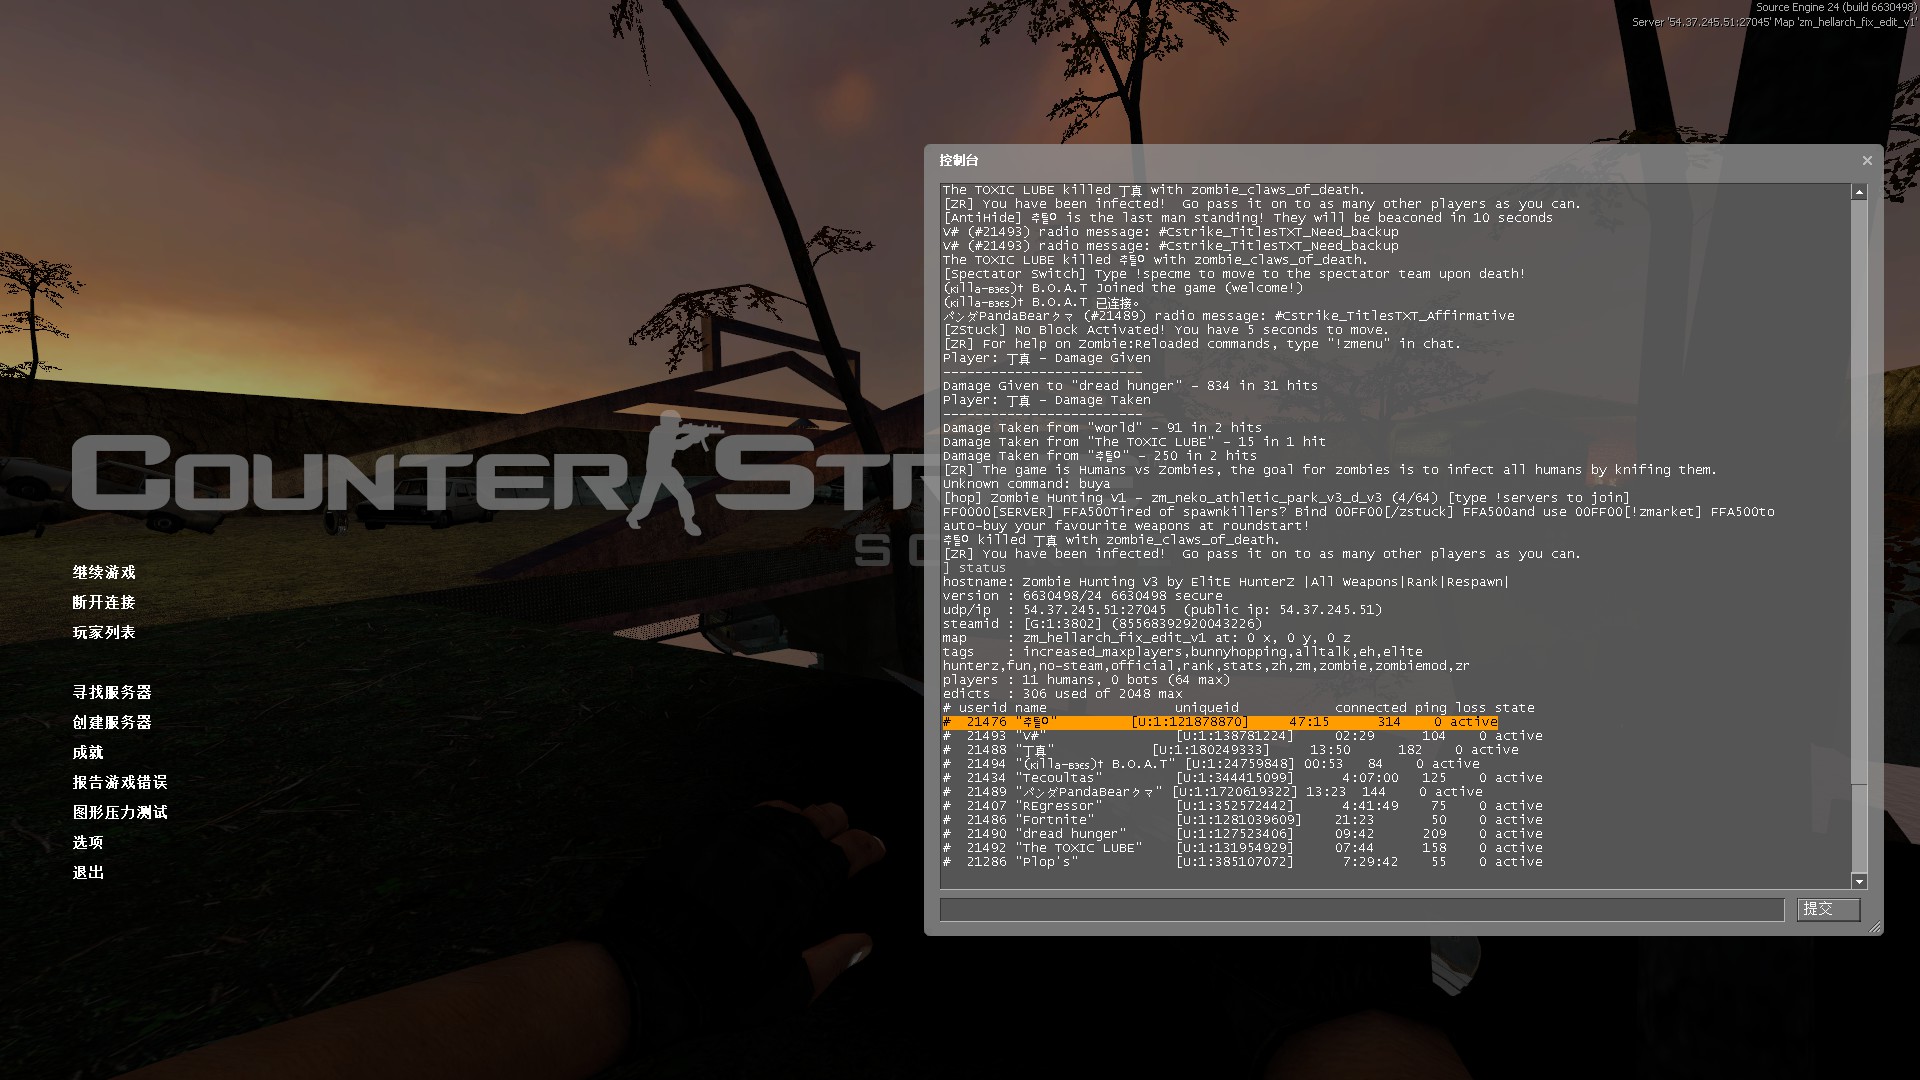Click status row for B.O.A.T userid 21494
The image size is (1920, 1080).
(x=1209, y=764)
